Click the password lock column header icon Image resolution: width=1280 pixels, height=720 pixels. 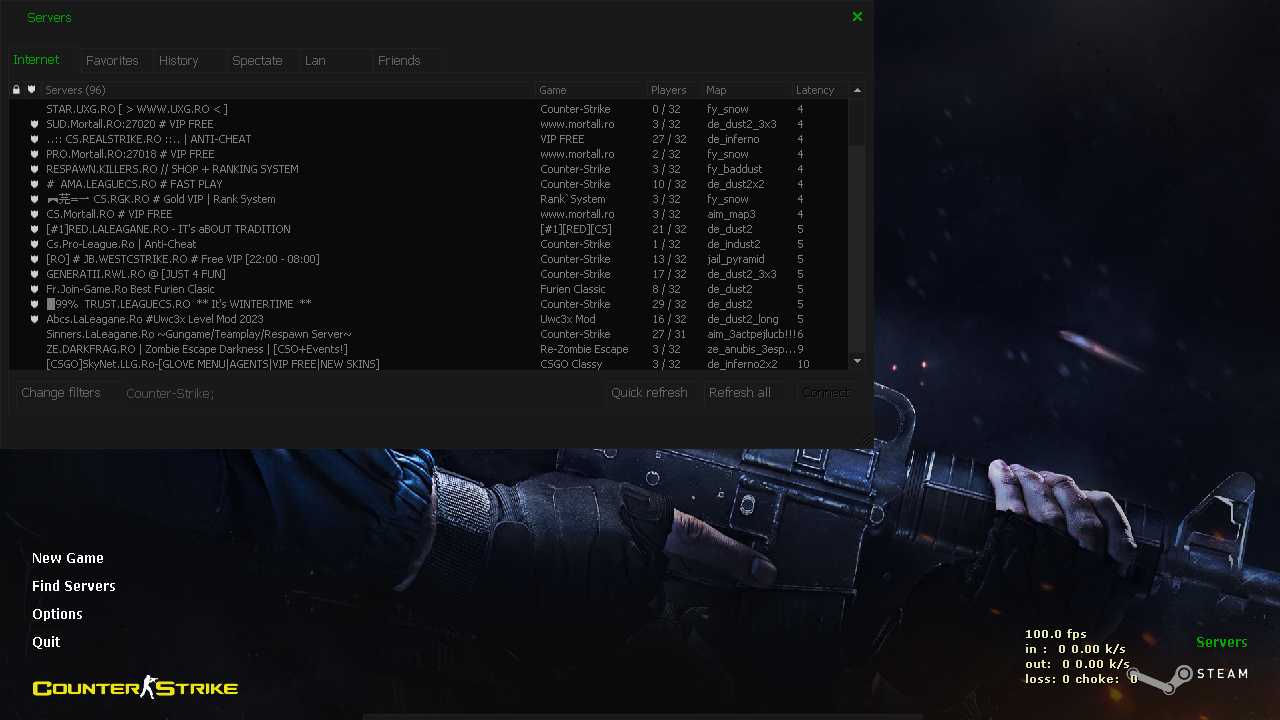(16, 90)
